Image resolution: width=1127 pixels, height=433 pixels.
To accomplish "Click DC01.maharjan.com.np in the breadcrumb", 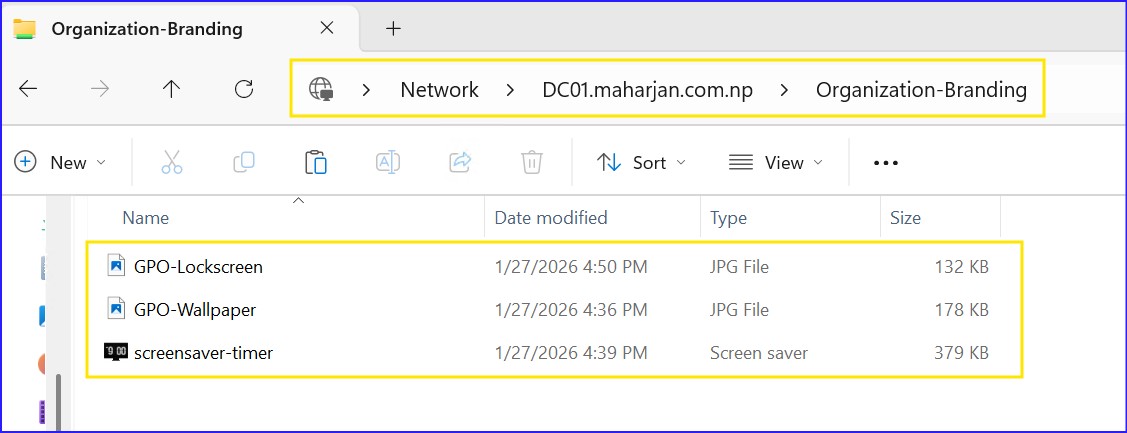I will [647, 90].
